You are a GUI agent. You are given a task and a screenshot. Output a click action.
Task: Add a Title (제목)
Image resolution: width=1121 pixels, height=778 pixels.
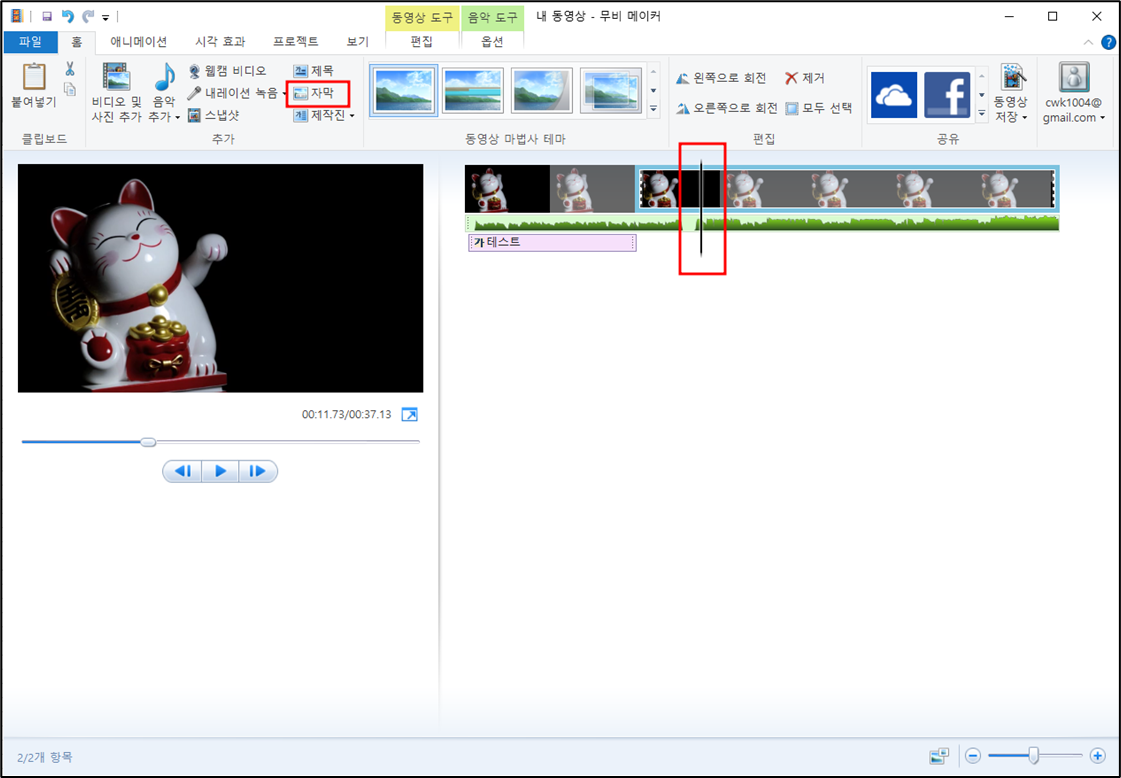point(314,71)
